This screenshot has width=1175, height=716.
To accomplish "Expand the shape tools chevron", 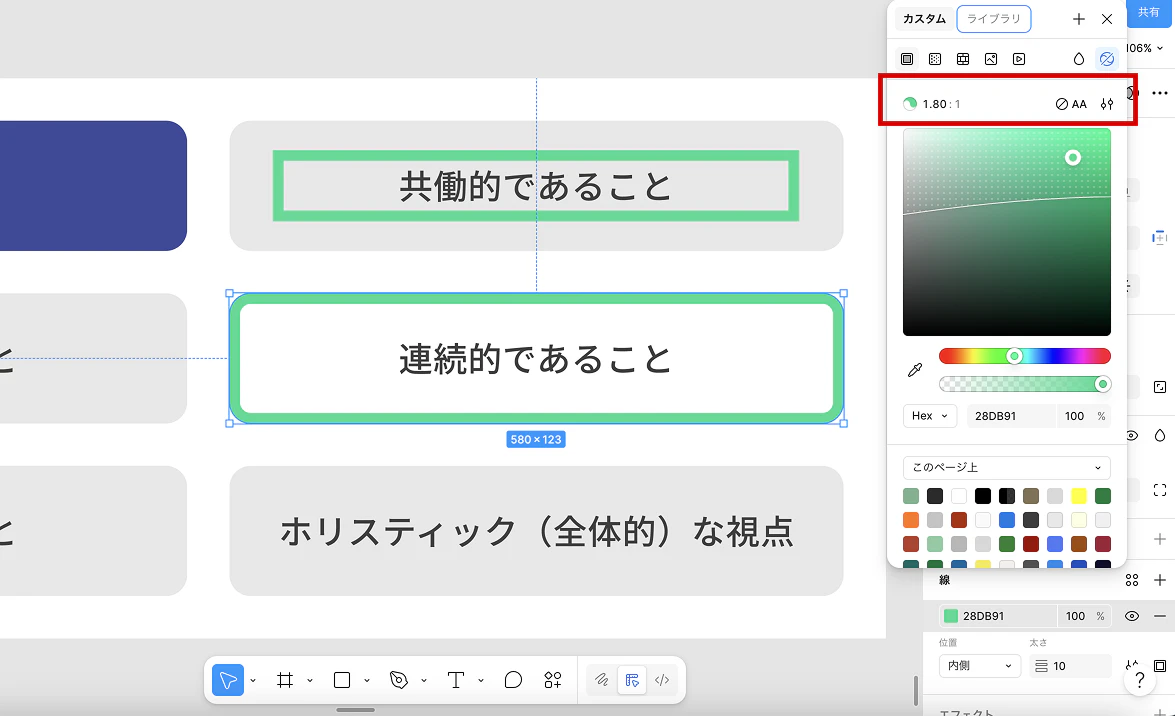I will (366, 681).
